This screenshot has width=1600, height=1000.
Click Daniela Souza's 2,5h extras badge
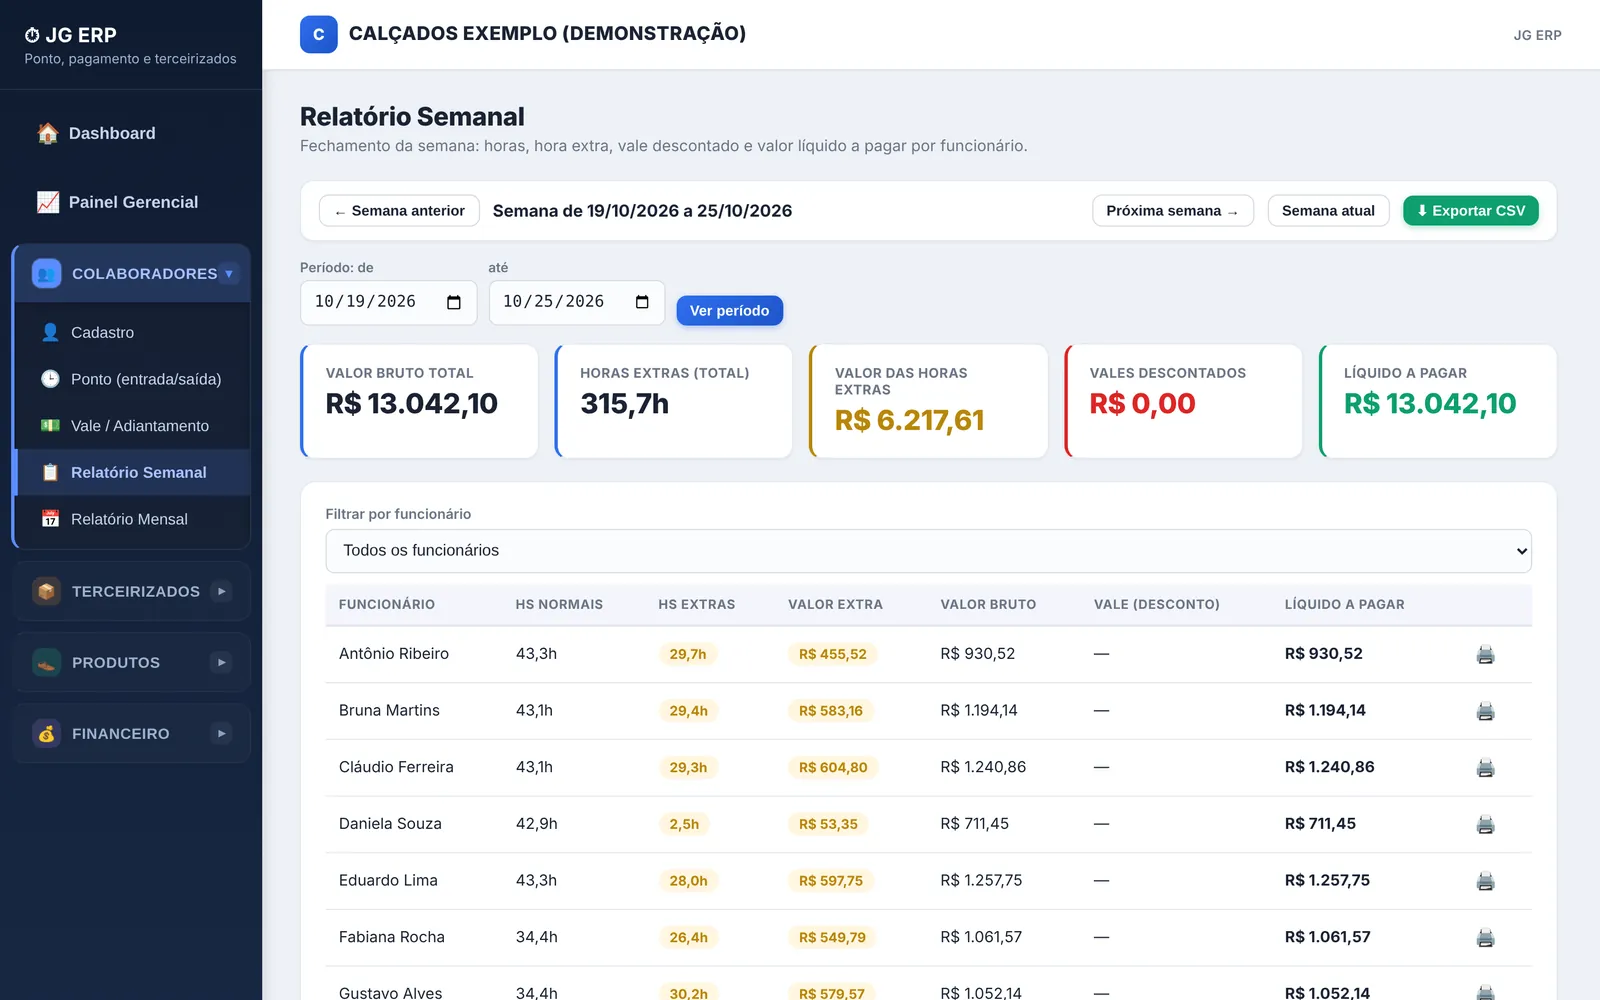pos(684,824)
